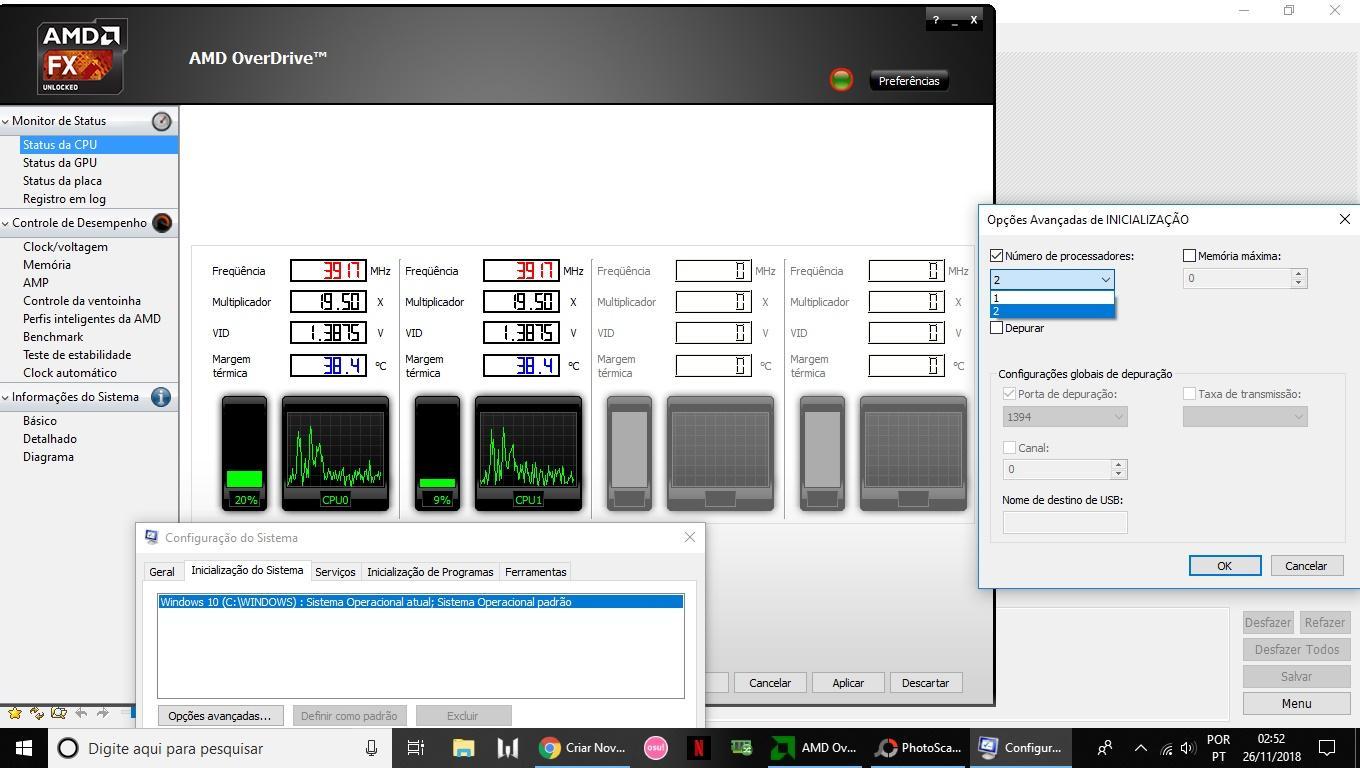1360x768 pixels.
Task: Open the Action Center notifications icon
Action: tap(1328, 748)
